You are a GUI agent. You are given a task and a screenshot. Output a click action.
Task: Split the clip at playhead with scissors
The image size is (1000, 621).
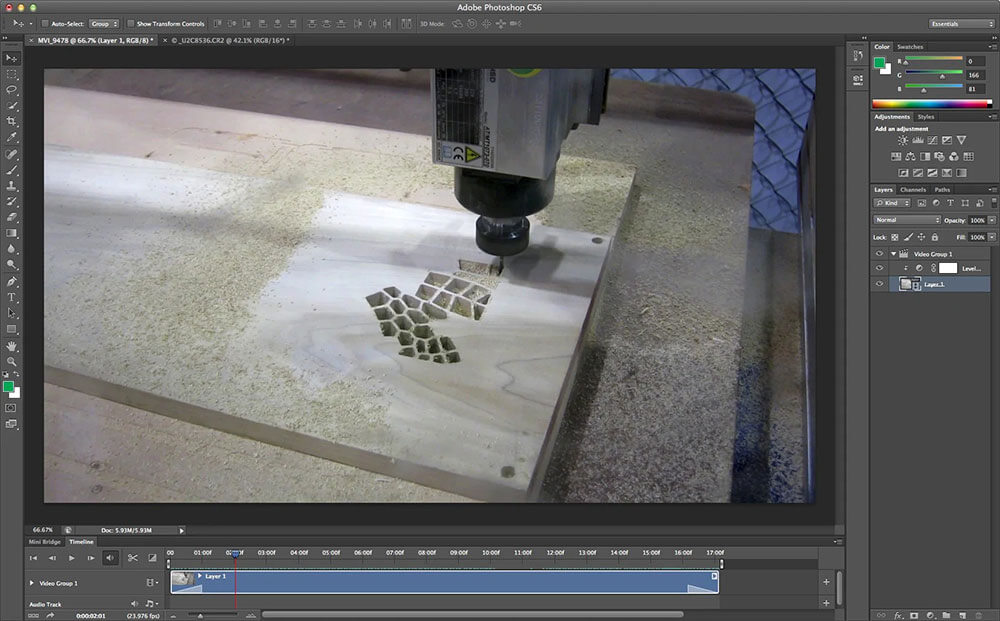133,558
